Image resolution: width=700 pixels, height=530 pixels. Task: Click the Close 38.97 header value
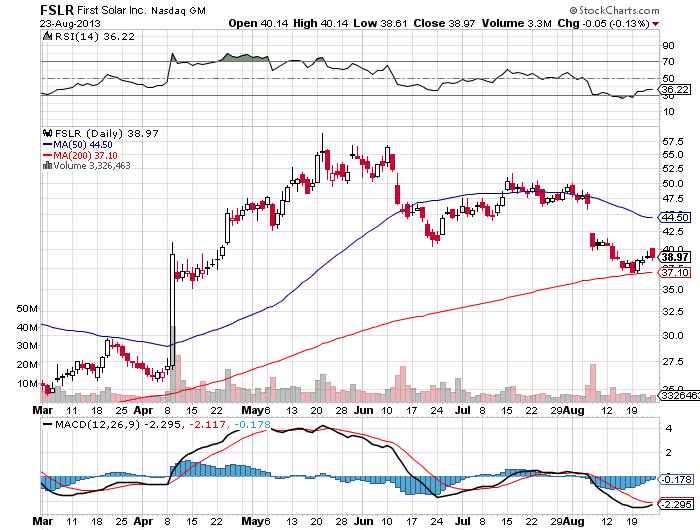coord(444,23)
